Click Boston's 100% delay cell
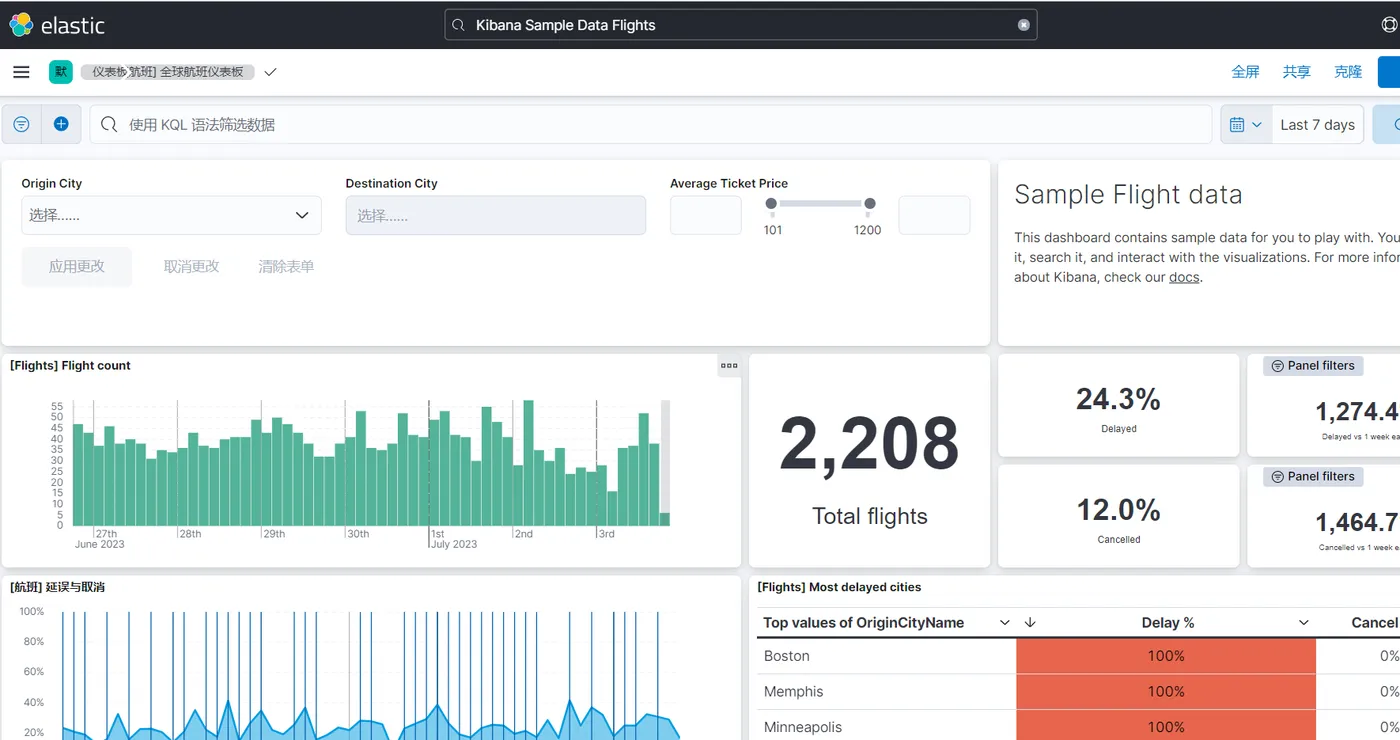This screenshot has width=1400, height=740. click(x=1166, y=656)
